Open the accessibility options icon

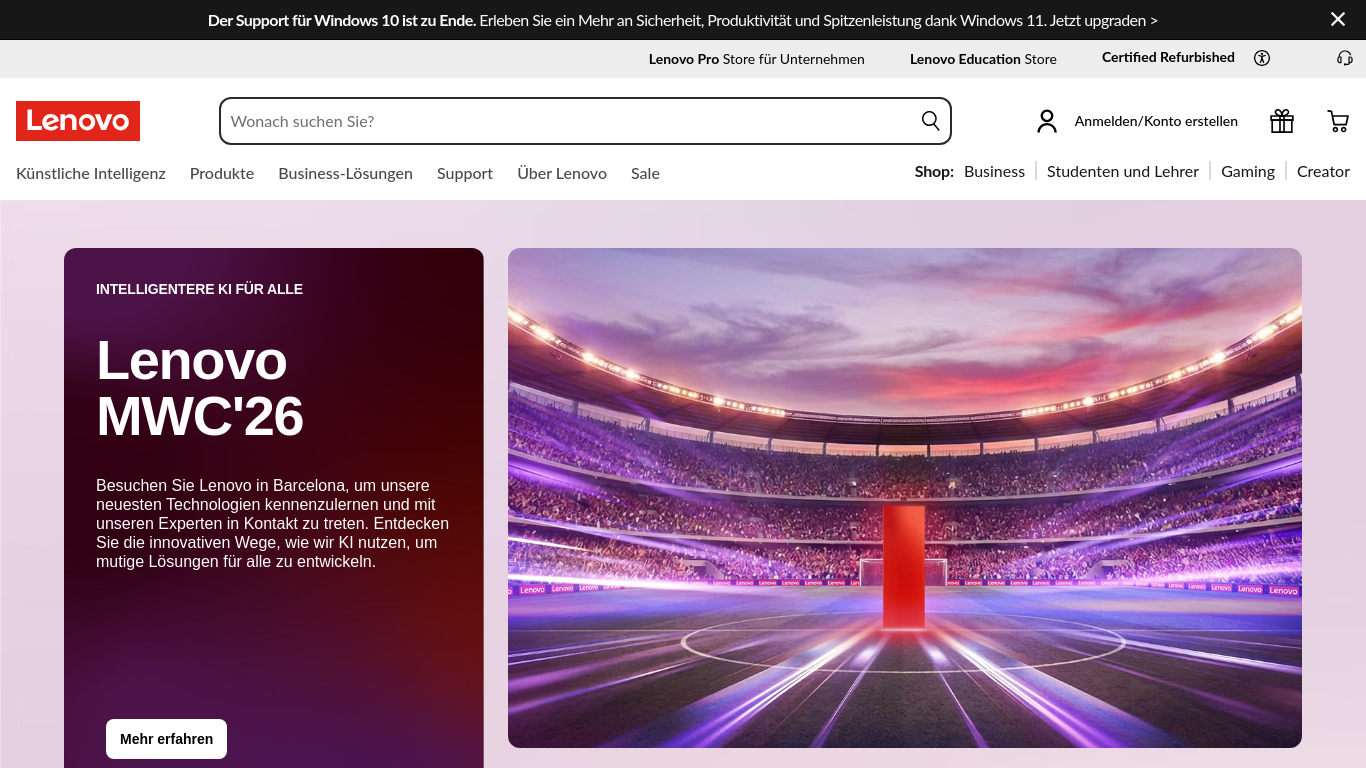click(x=1262, y=58)
